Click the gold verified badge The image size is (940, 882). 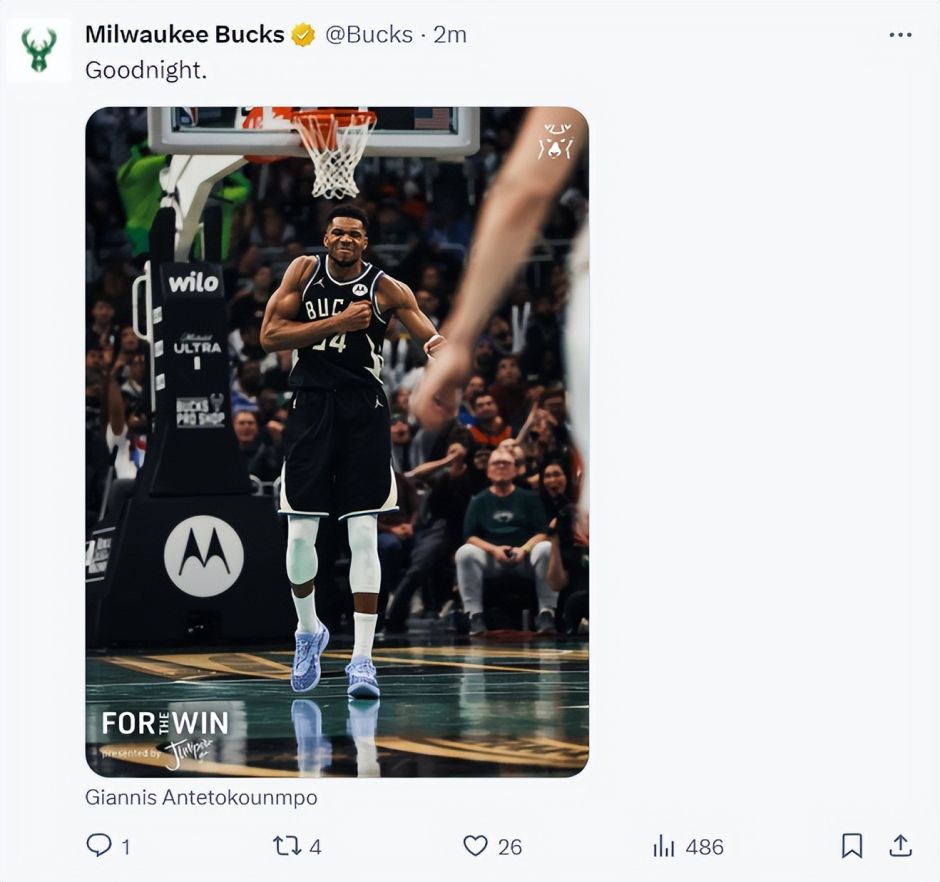[303, 35]
